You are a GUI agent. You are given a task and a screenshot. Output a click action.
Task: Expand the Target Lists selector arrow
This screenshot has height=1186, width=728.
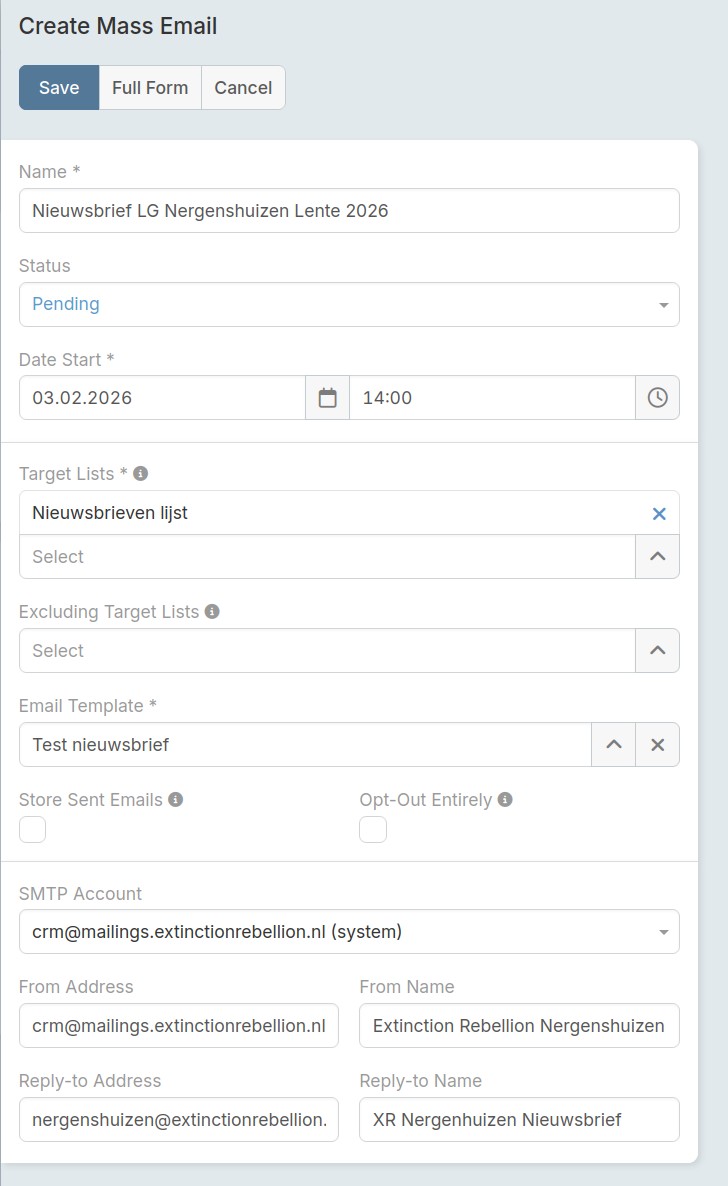[x=657, y=557]
